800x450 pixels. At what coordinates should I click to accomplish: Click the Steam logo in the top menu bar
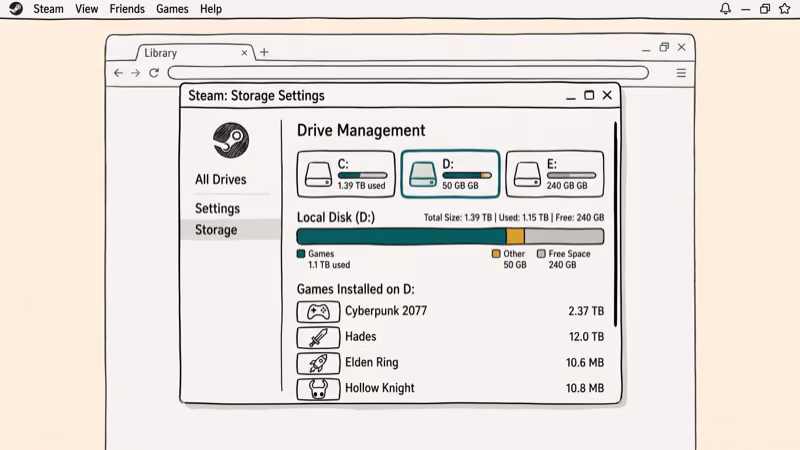pyautogui.click(x=16, y=9)
